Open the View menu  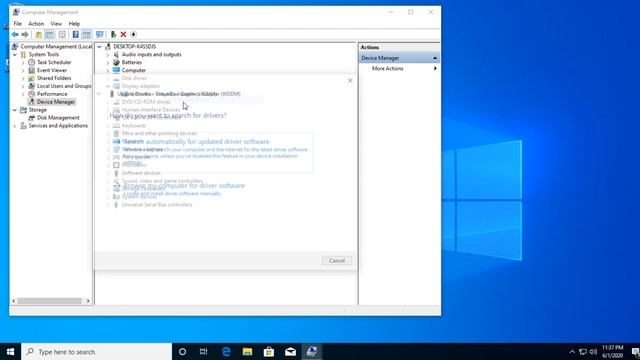tap(56, 24)
